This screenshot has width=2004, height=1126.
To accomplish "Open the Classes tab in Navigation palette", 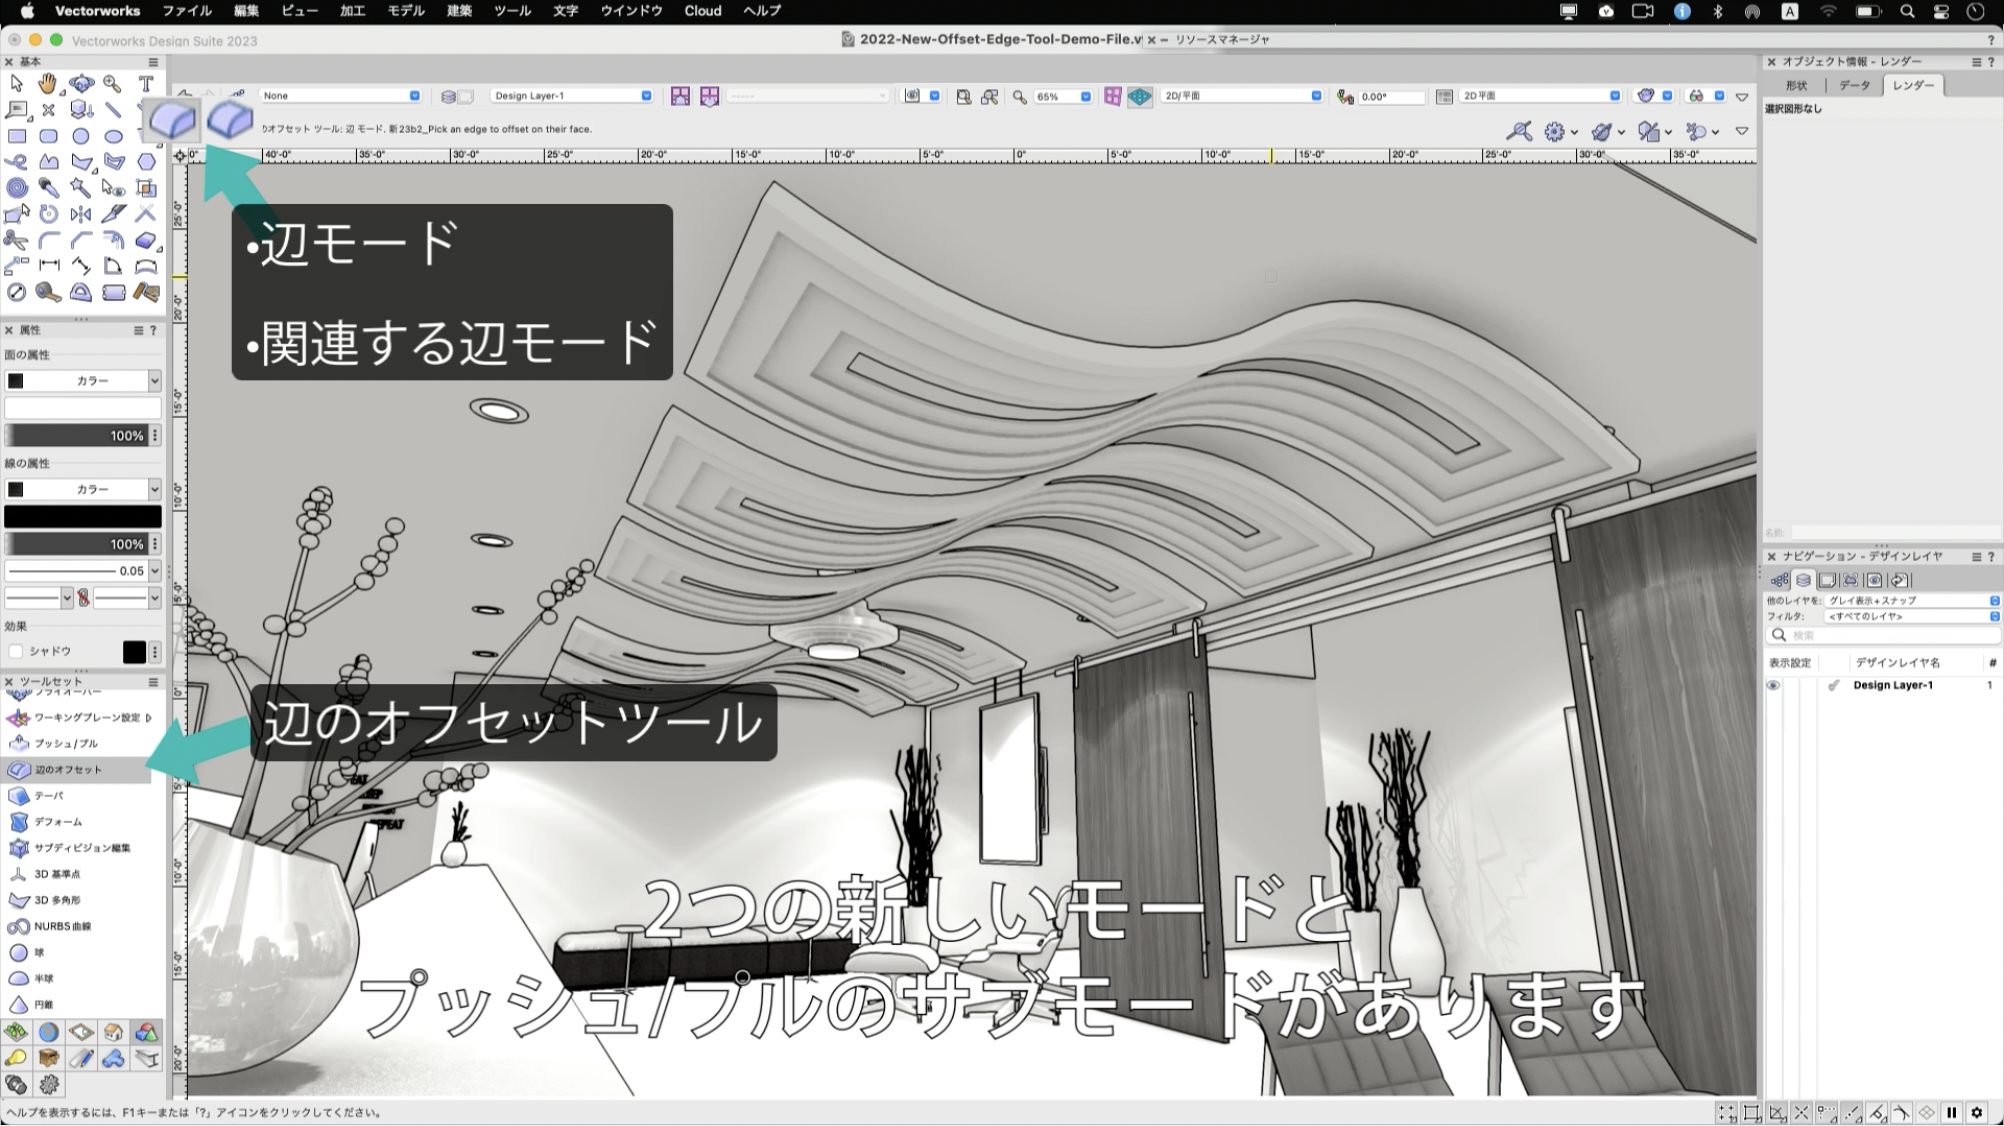I will pyautogui.click(x=1780, y=580).
